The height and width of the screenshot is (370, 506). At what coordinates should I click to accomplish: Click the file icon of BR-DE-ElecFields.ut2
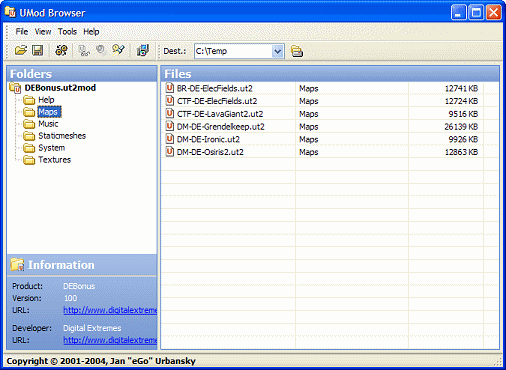(170, 88)
